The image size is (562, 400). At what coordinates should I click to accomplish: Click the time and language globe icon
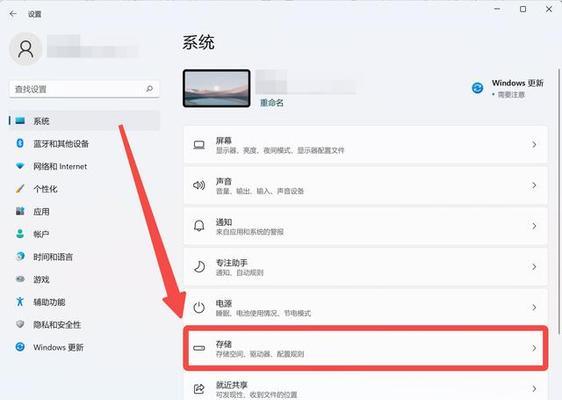click(20, 256)
